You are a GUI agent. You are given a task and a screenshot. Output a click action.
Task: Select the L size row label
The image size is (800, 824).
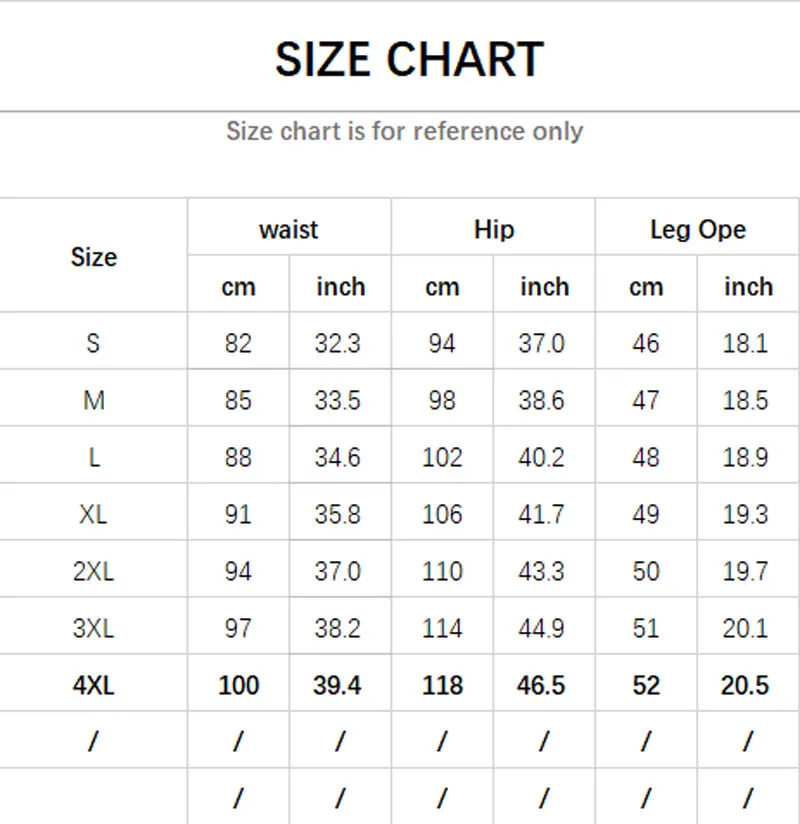[93, 457]
